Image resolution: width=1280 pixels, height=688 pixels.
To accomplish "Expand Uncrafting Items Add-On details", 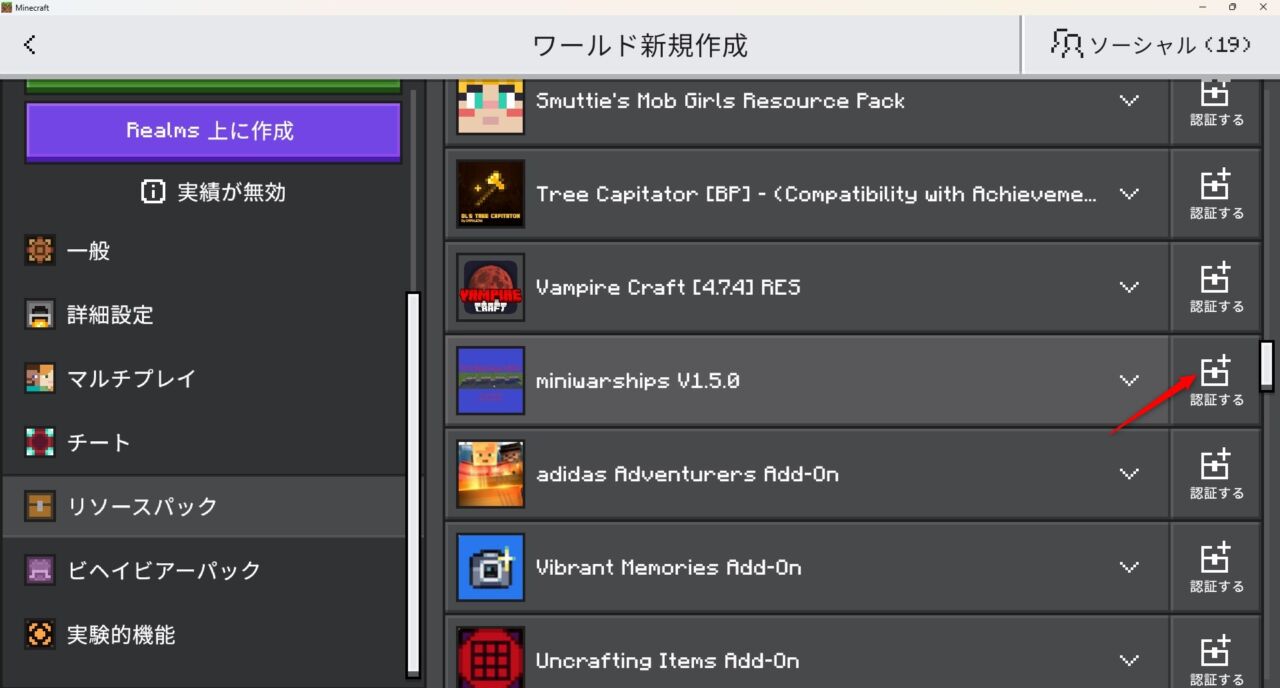I will pos(1130,660).
